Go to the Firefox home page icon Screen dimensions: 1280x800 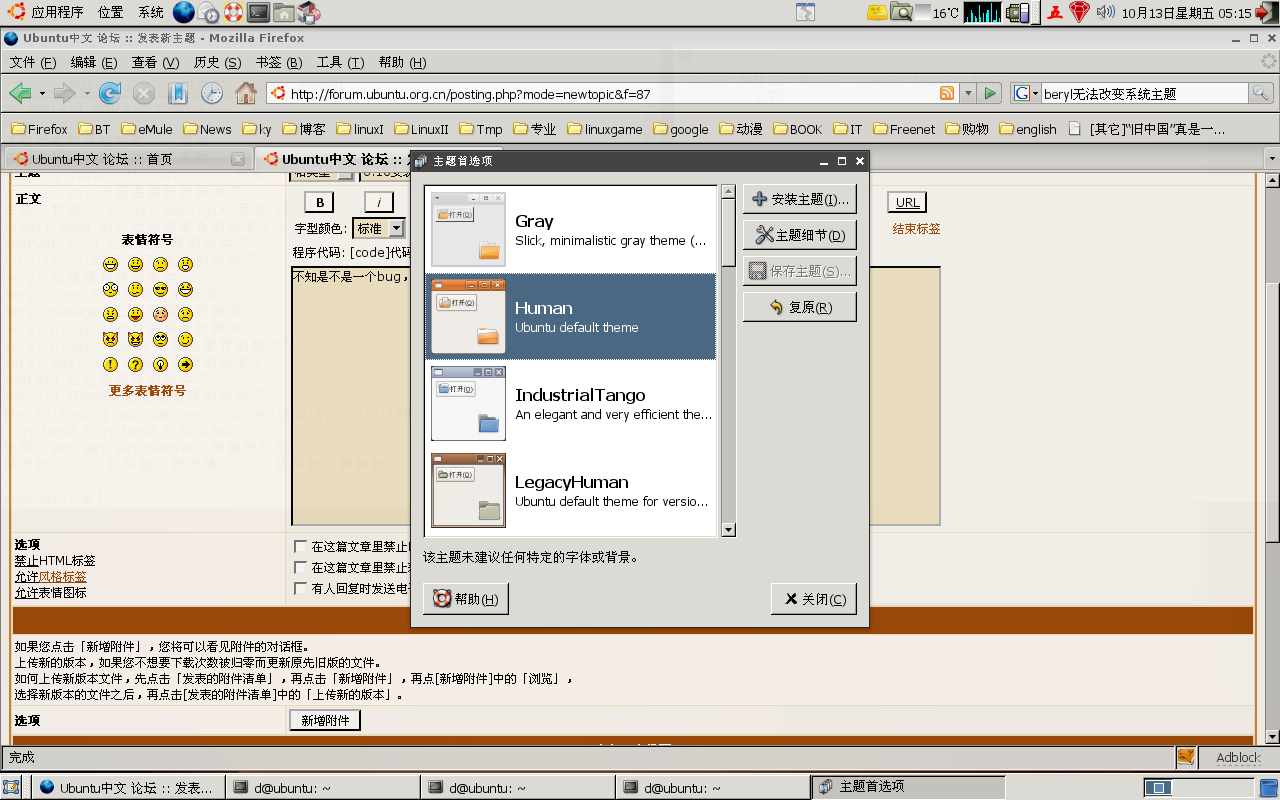click(x=246, y=93)
